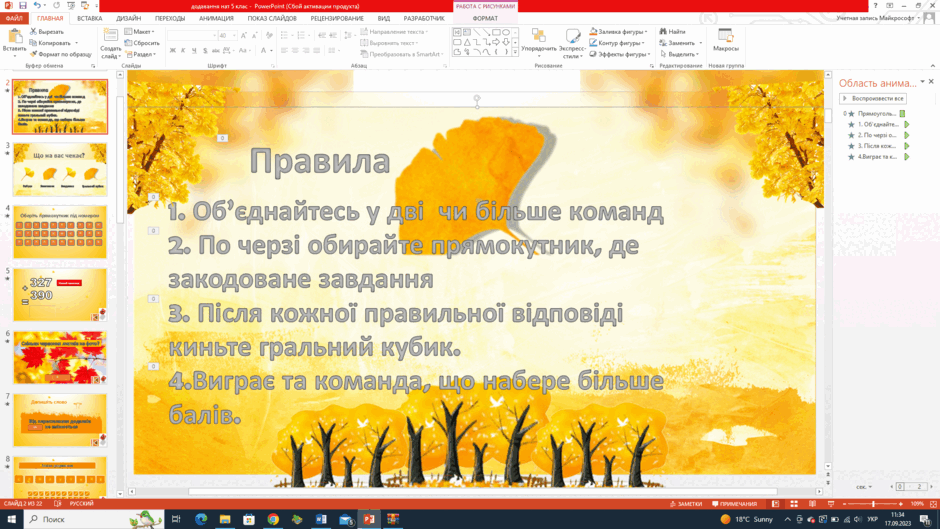Open Направление текста dropdown
This screenshot has width=940, height=529.
click(x=394, y=32)
